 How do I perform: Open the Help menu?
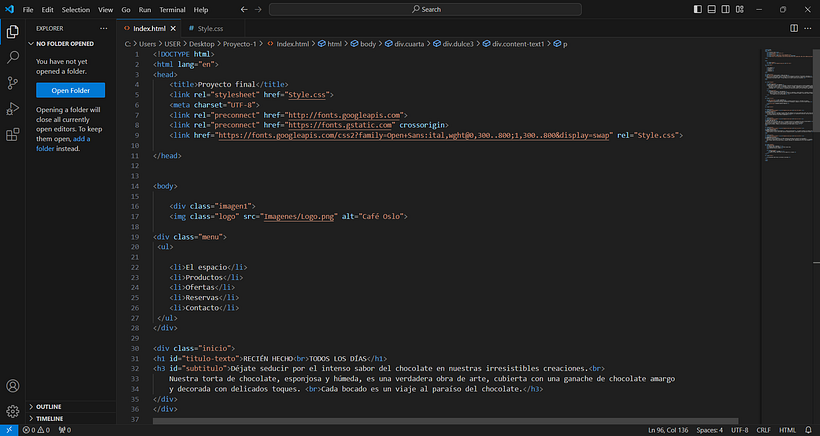[201, 9]
